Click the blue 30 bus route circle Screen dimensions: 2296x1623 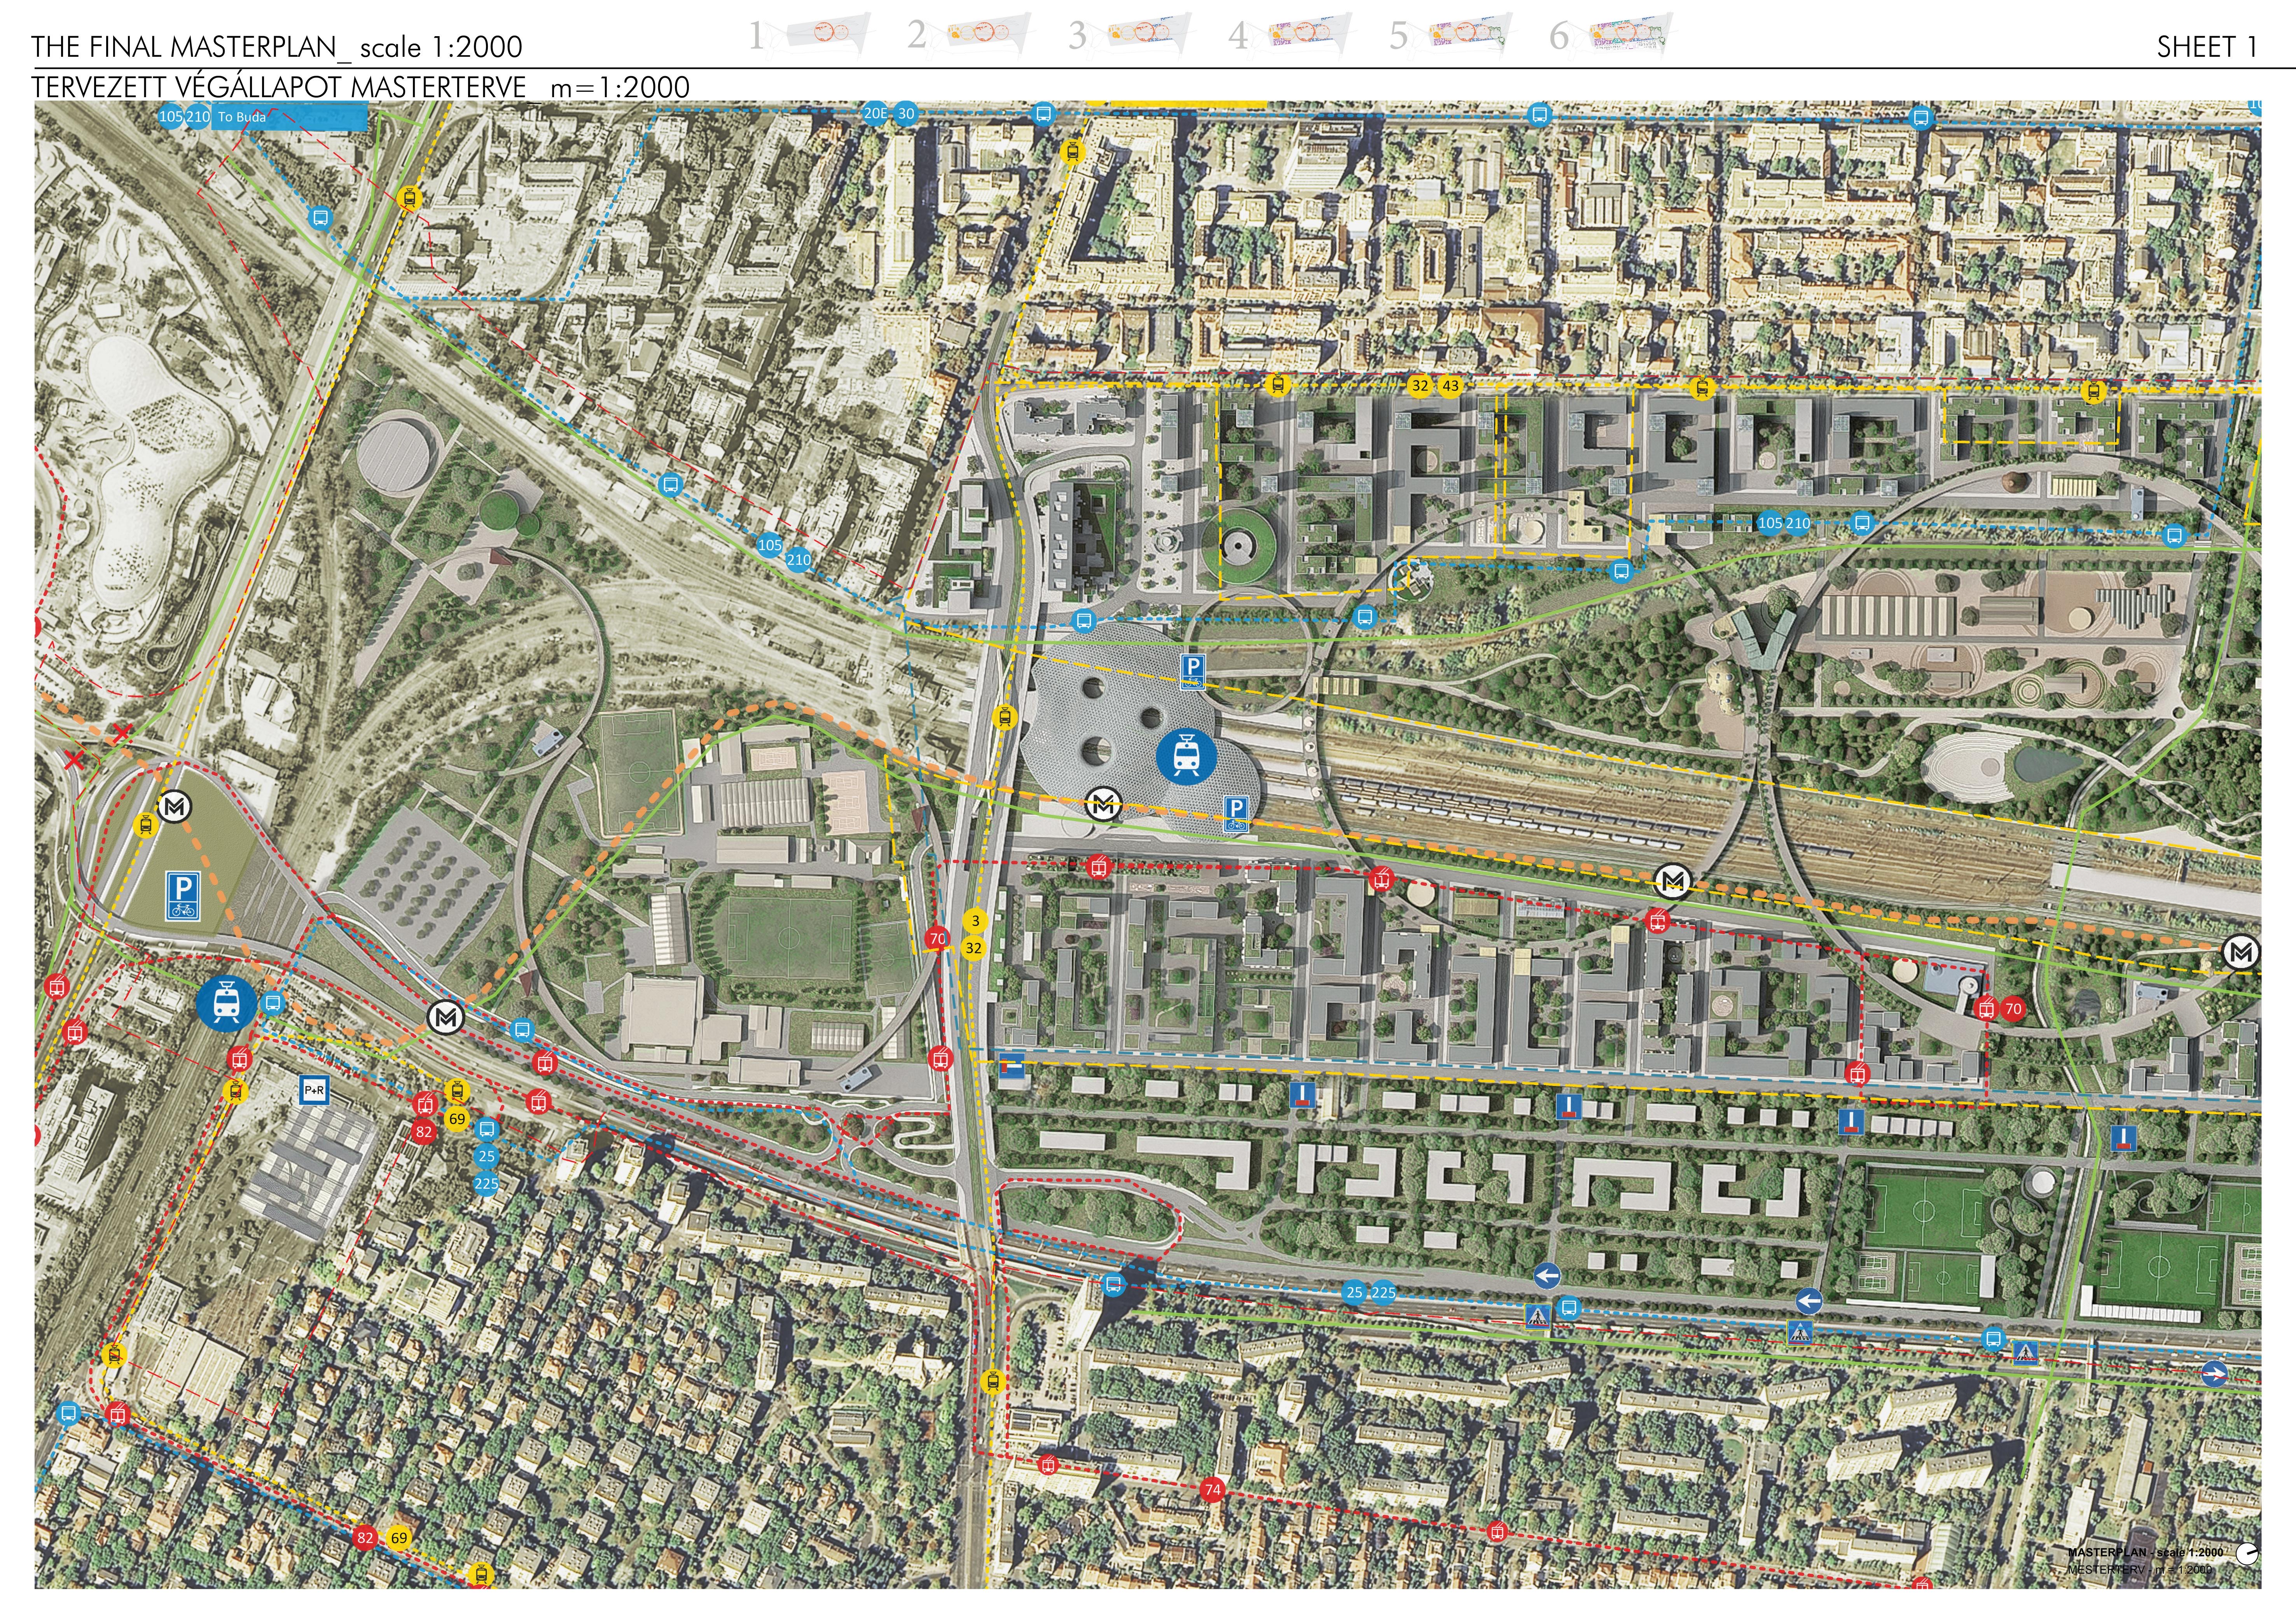pyautogui.click(x=906, y=114)
